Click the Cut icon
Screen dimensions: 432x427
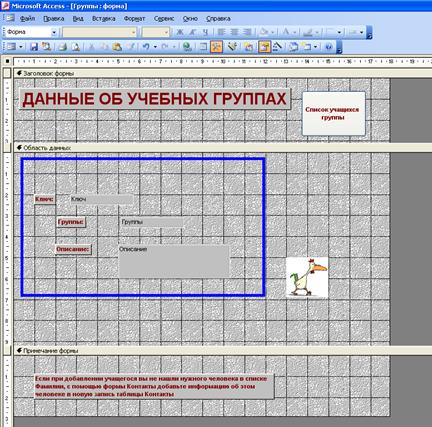[91, 47]
